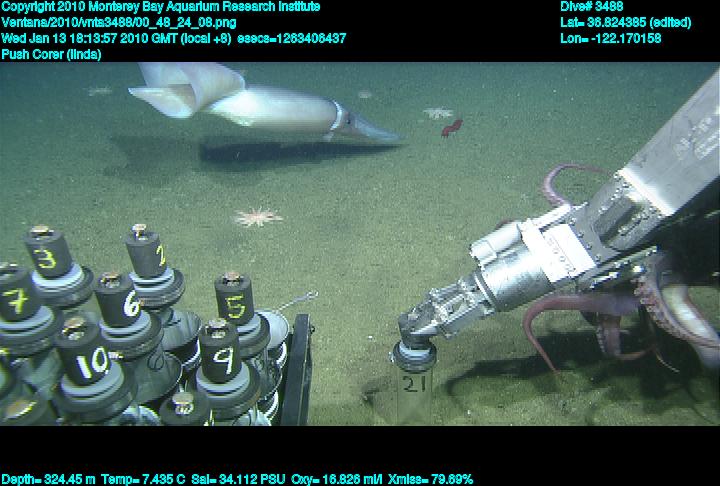Select the 'Push Corer (linda)' annotation

[51, 55]
